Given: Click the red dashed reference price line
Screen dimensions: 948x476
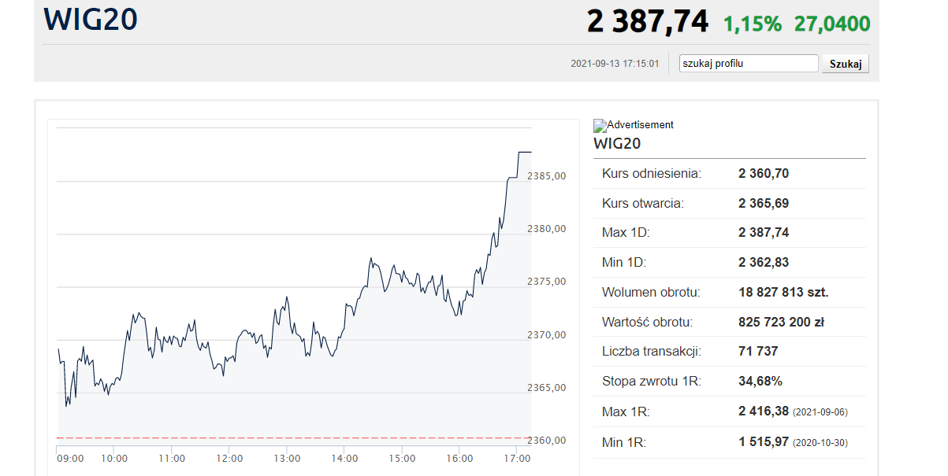Looking at the screenshot, I should (x=294, y=437).
